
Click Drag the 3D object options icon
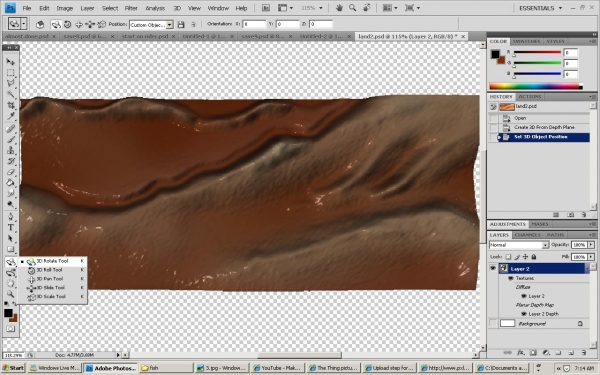click(x=79, y=24)
